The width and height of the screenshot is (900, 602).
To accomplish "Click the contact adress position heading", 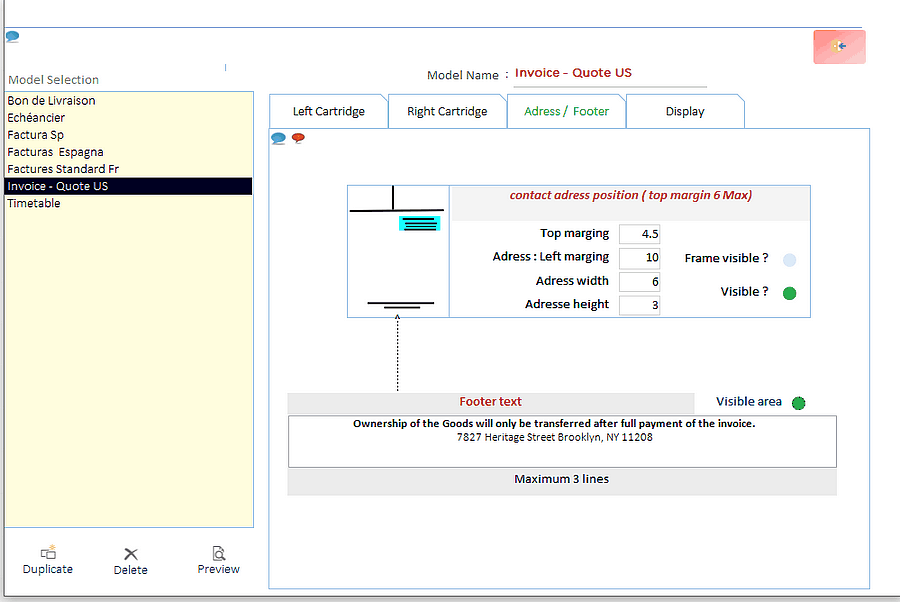I will click(x=631, y=195).
